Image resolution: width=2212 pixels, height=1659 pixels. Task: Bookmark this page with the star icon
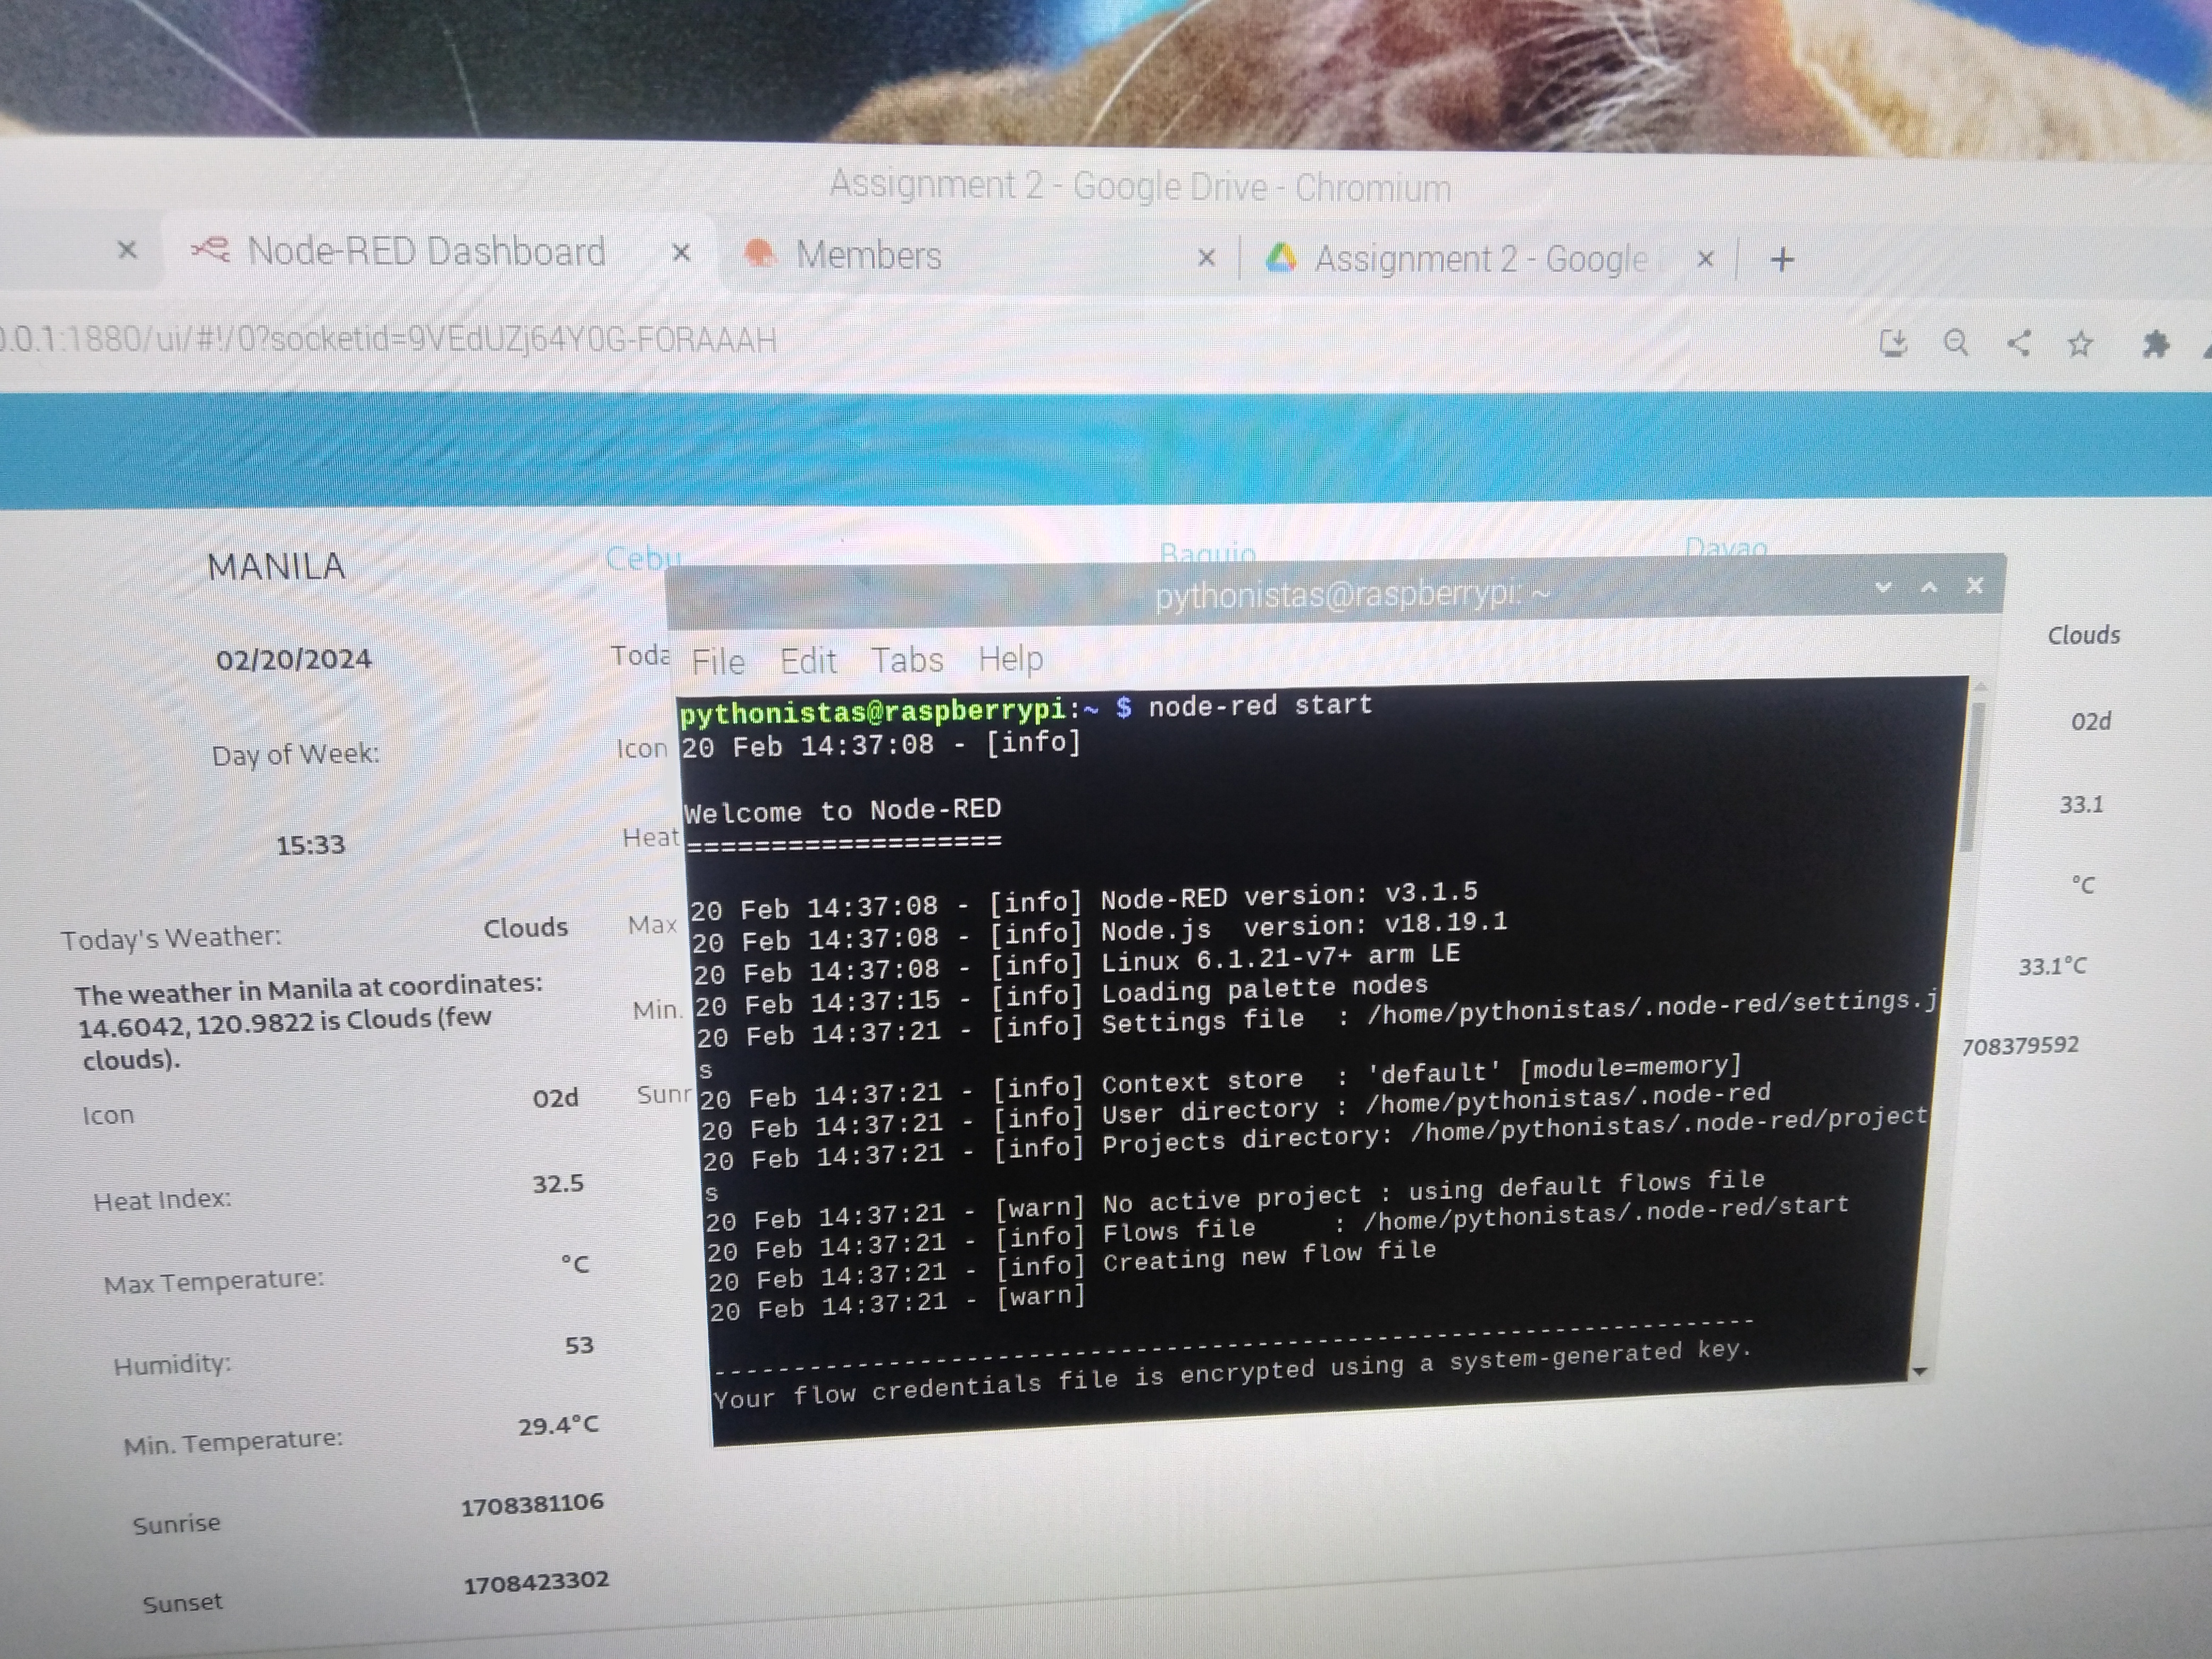[2081, 344]
